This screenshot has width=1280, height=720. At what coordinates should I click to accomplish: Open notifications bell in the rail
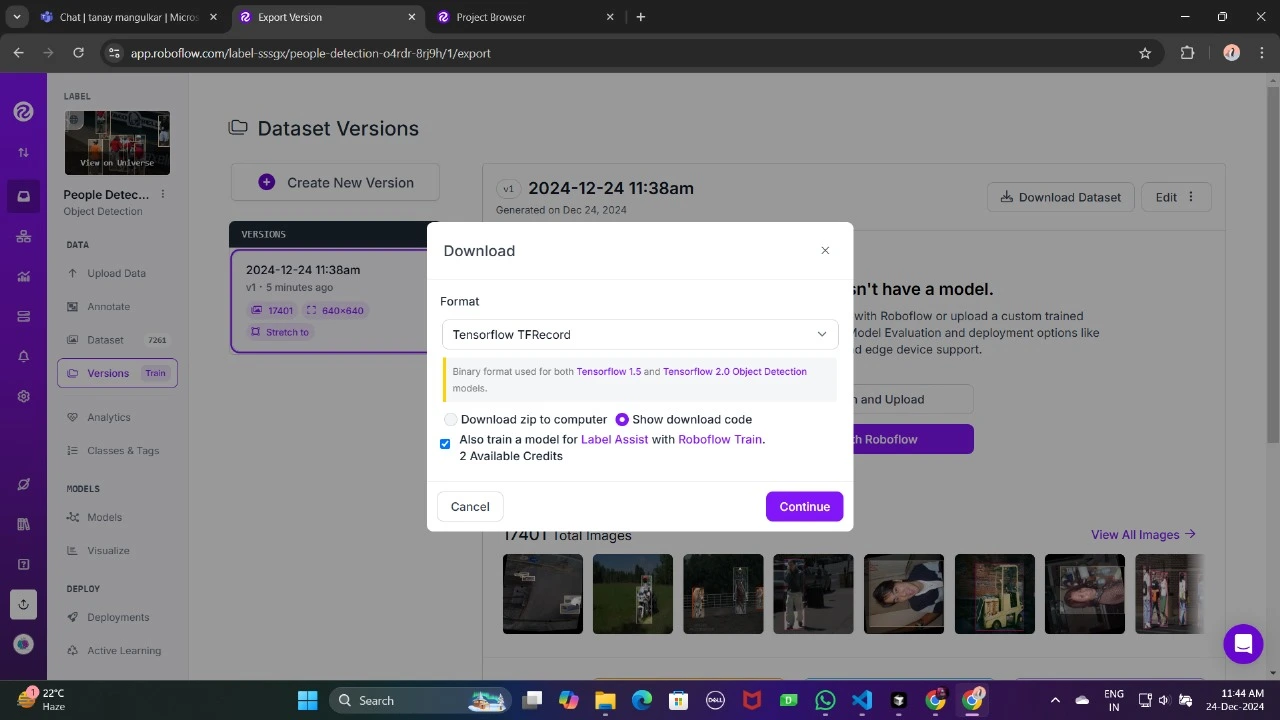point(23,357)
